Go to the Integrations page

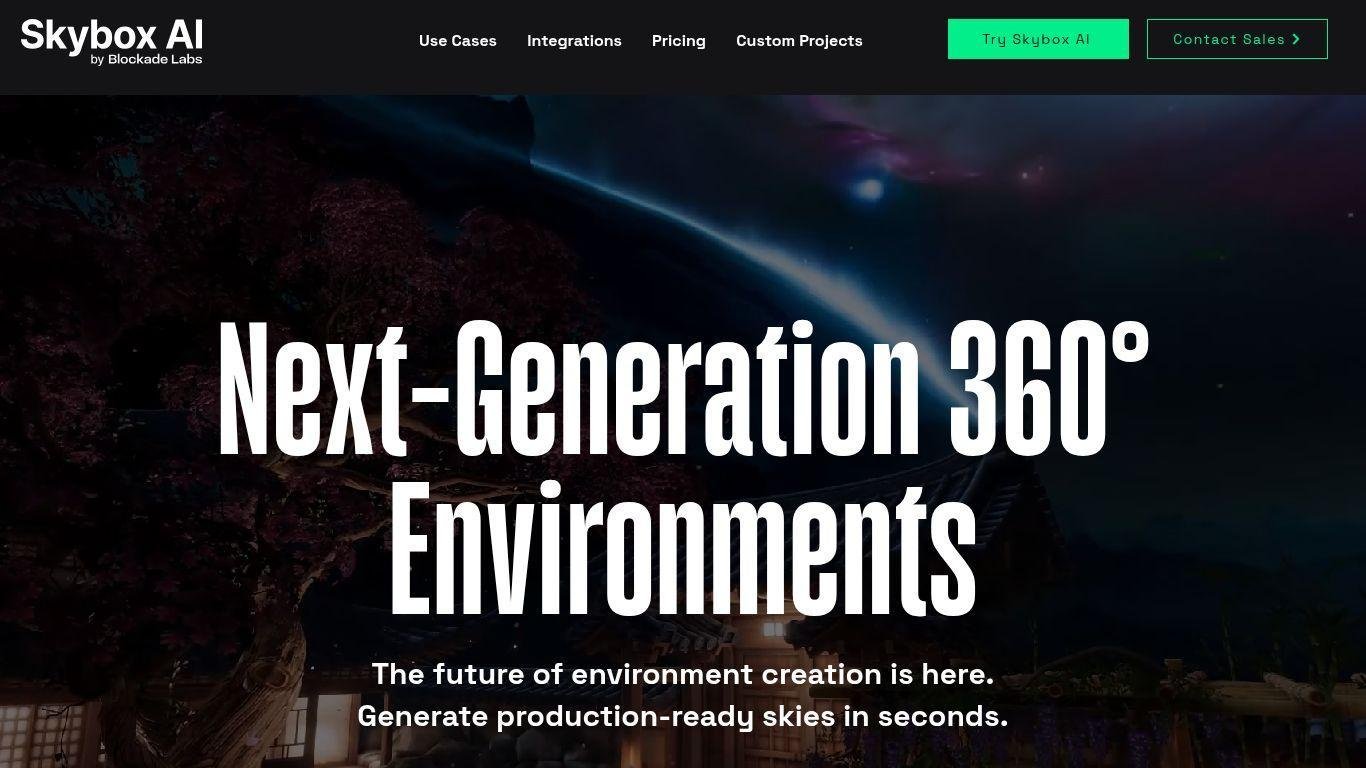pos(574,41)
